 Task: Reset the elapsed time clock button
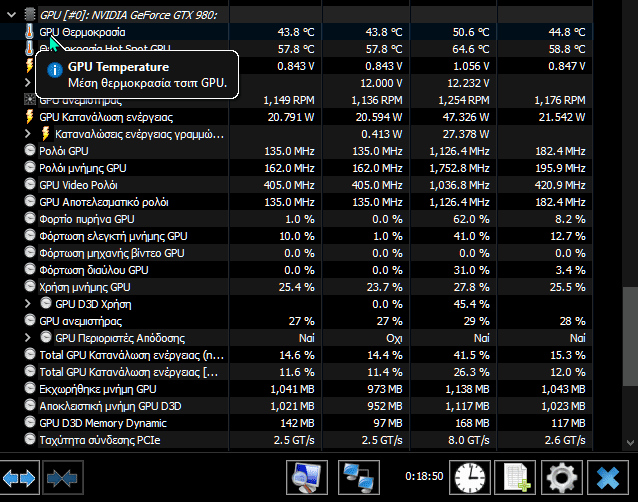coord(470,478)
